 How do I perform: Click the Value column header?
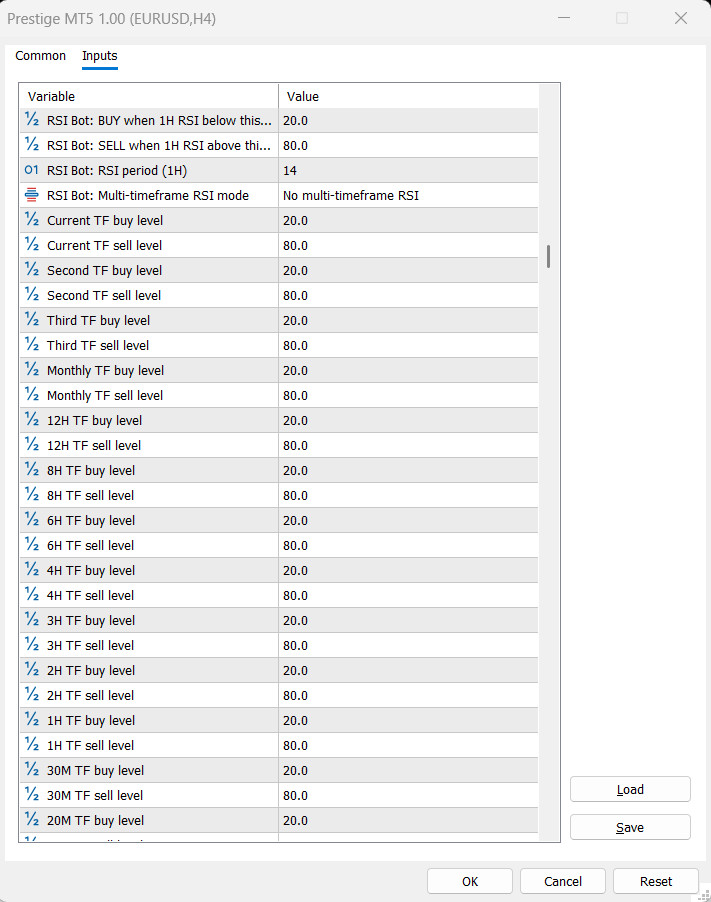408,96
